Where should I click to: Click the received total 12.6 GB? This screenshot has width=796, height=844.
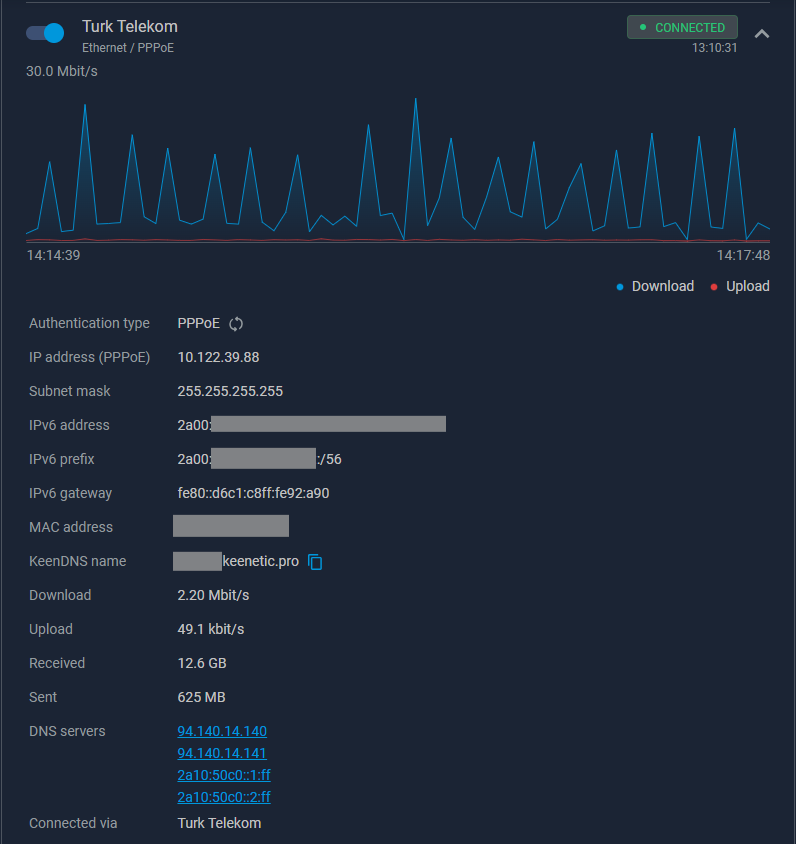pos(202,663)
